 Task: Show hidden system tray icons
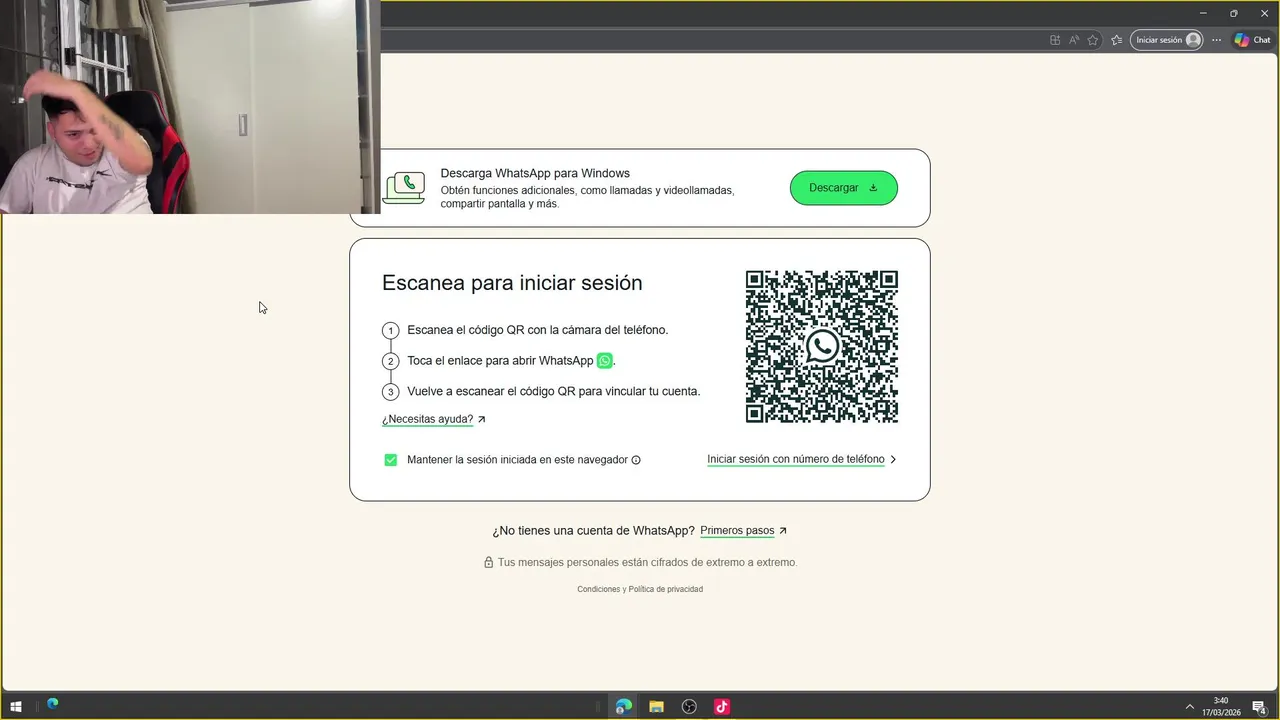[x=1189, y=706]
